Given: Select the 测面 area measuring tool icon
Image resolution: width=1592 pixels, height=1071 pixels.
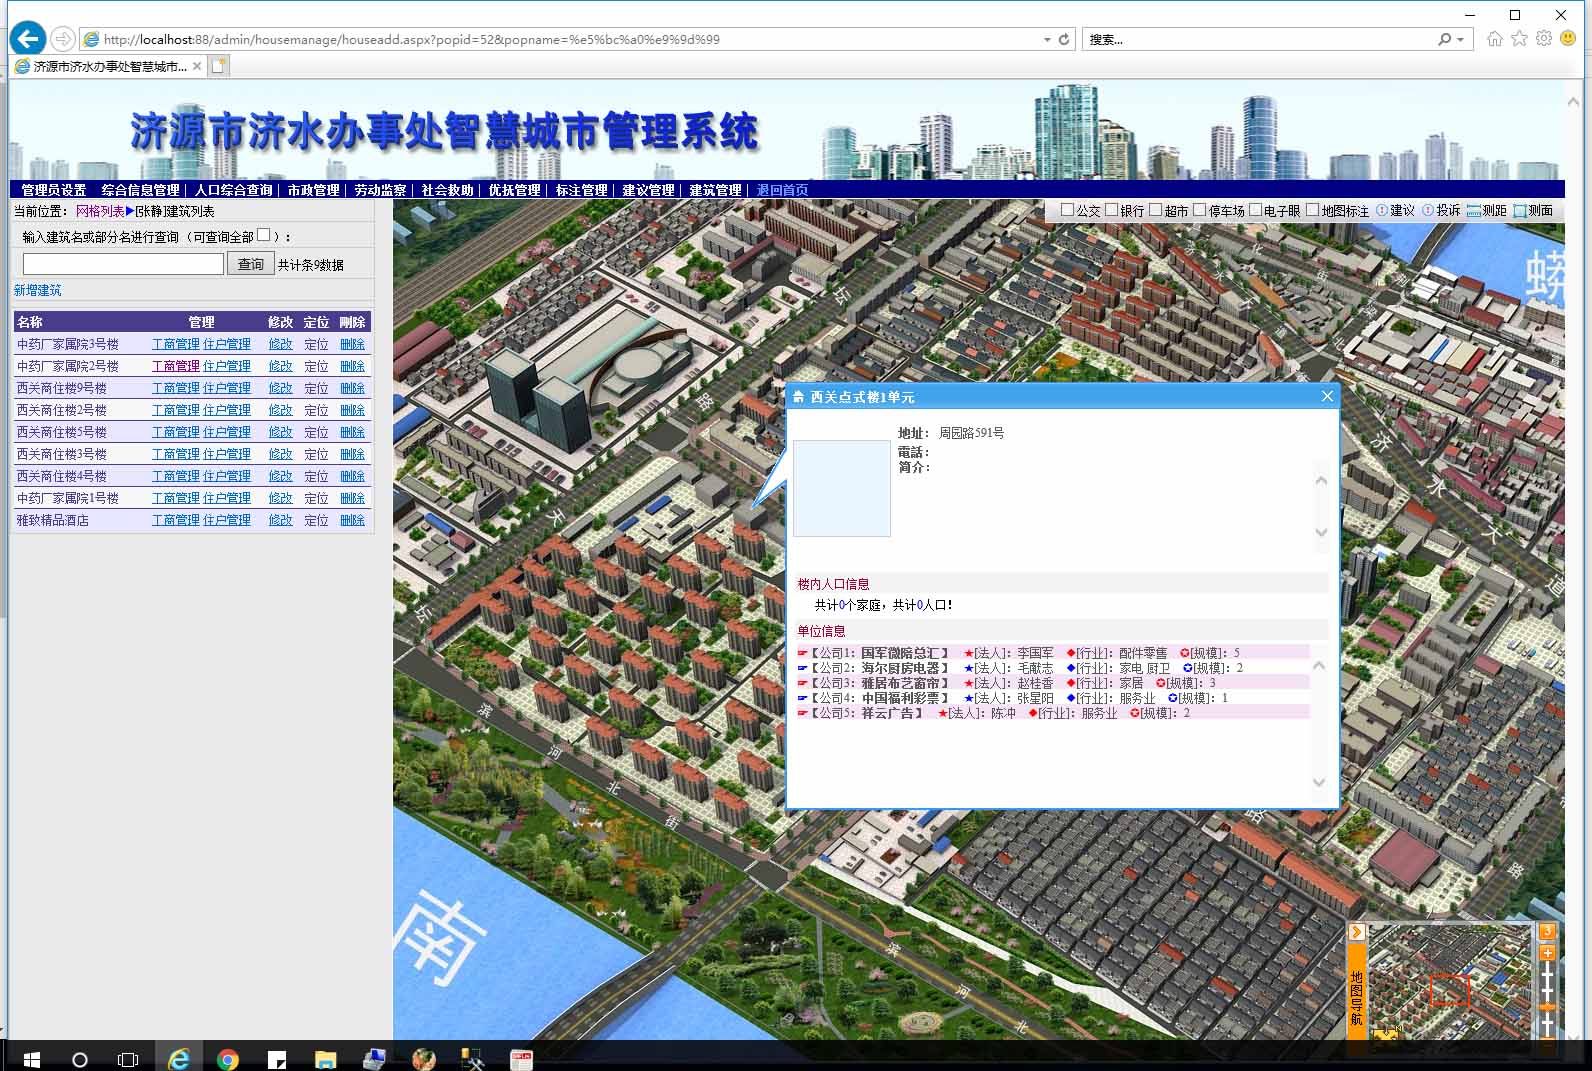Looking at the screenshot, I should click(x=1520, y=210).
